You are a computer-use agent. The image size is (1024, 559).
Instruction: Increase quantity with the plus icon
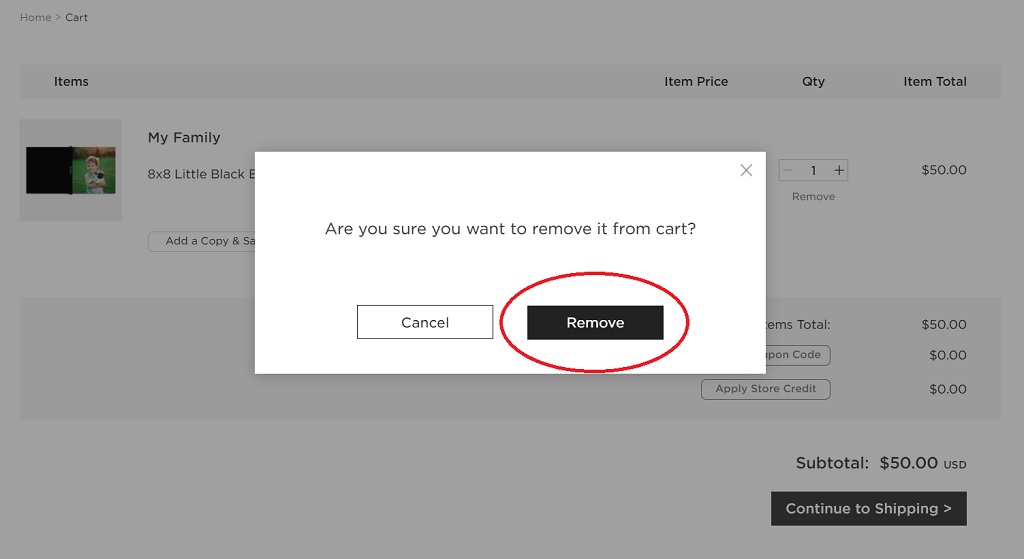click(x=839, y=170)
